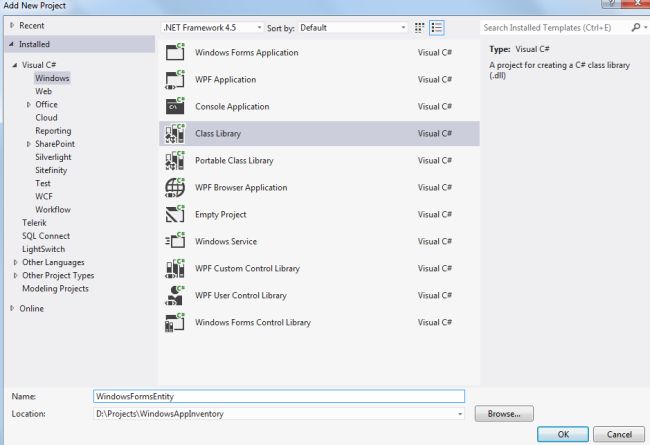
Task: Select the Workflow category
Action: tap(53, 209)
